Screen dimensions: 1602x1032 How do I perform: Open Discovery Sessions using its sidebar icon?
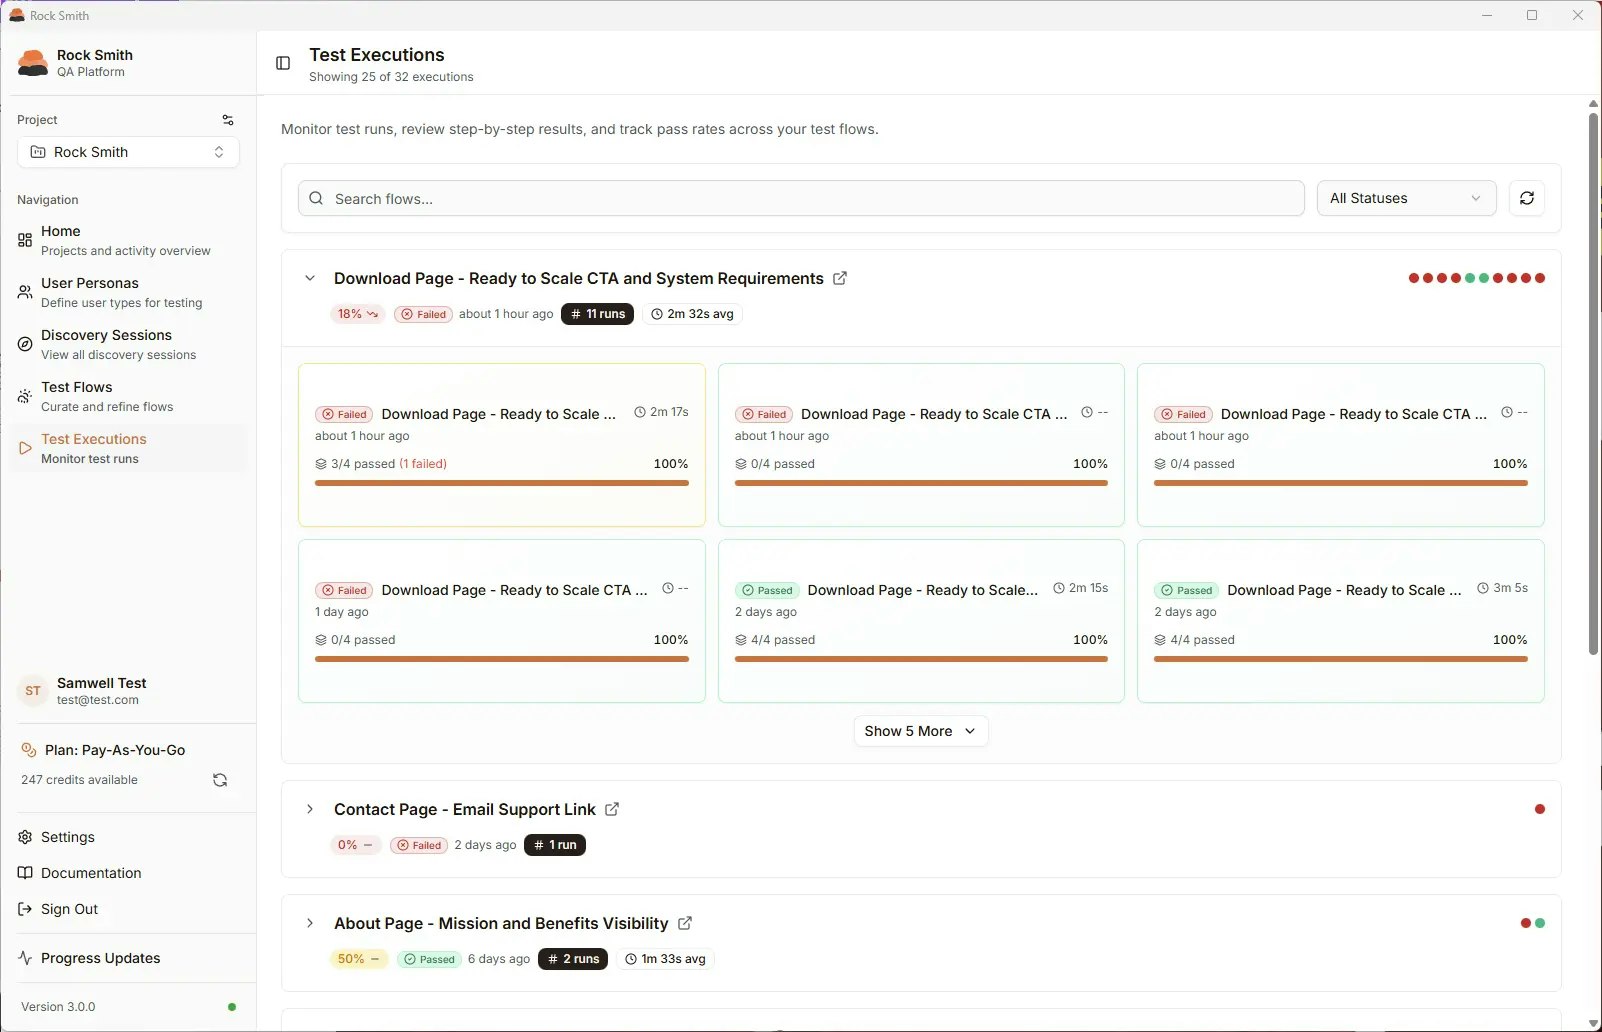point(25,344)
